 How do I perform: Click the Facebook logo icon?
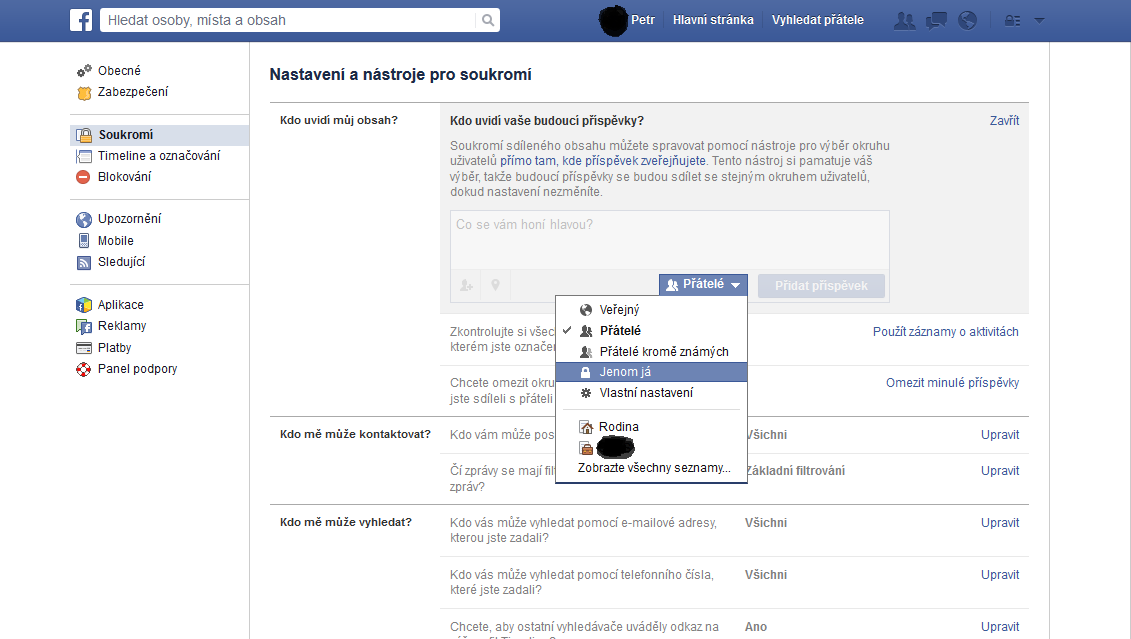click(x=81, y=20)
